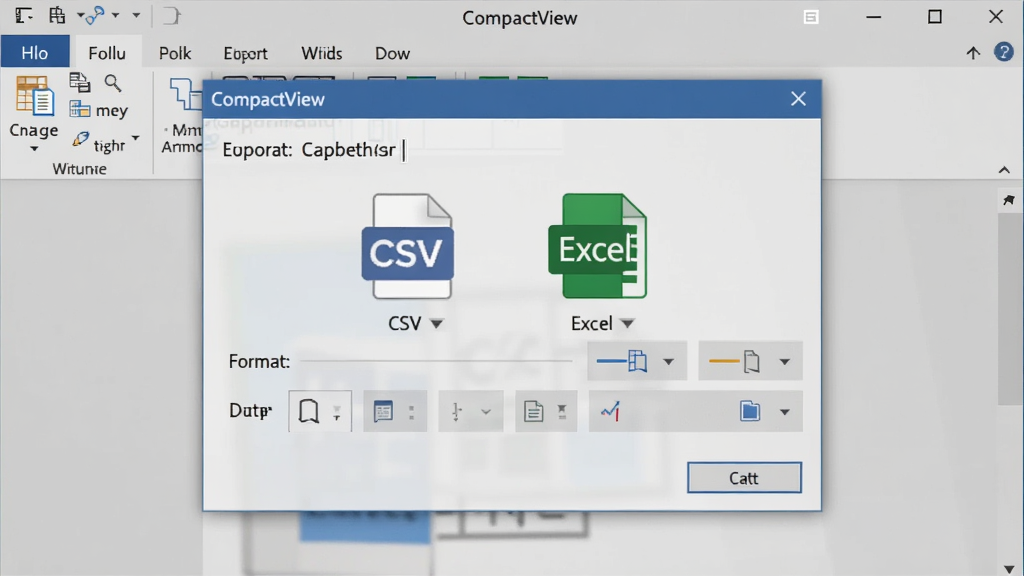This screenshot has height=576, width=1024.
Task: Close the CompactView dialog
Action: (x=798, y=99)
